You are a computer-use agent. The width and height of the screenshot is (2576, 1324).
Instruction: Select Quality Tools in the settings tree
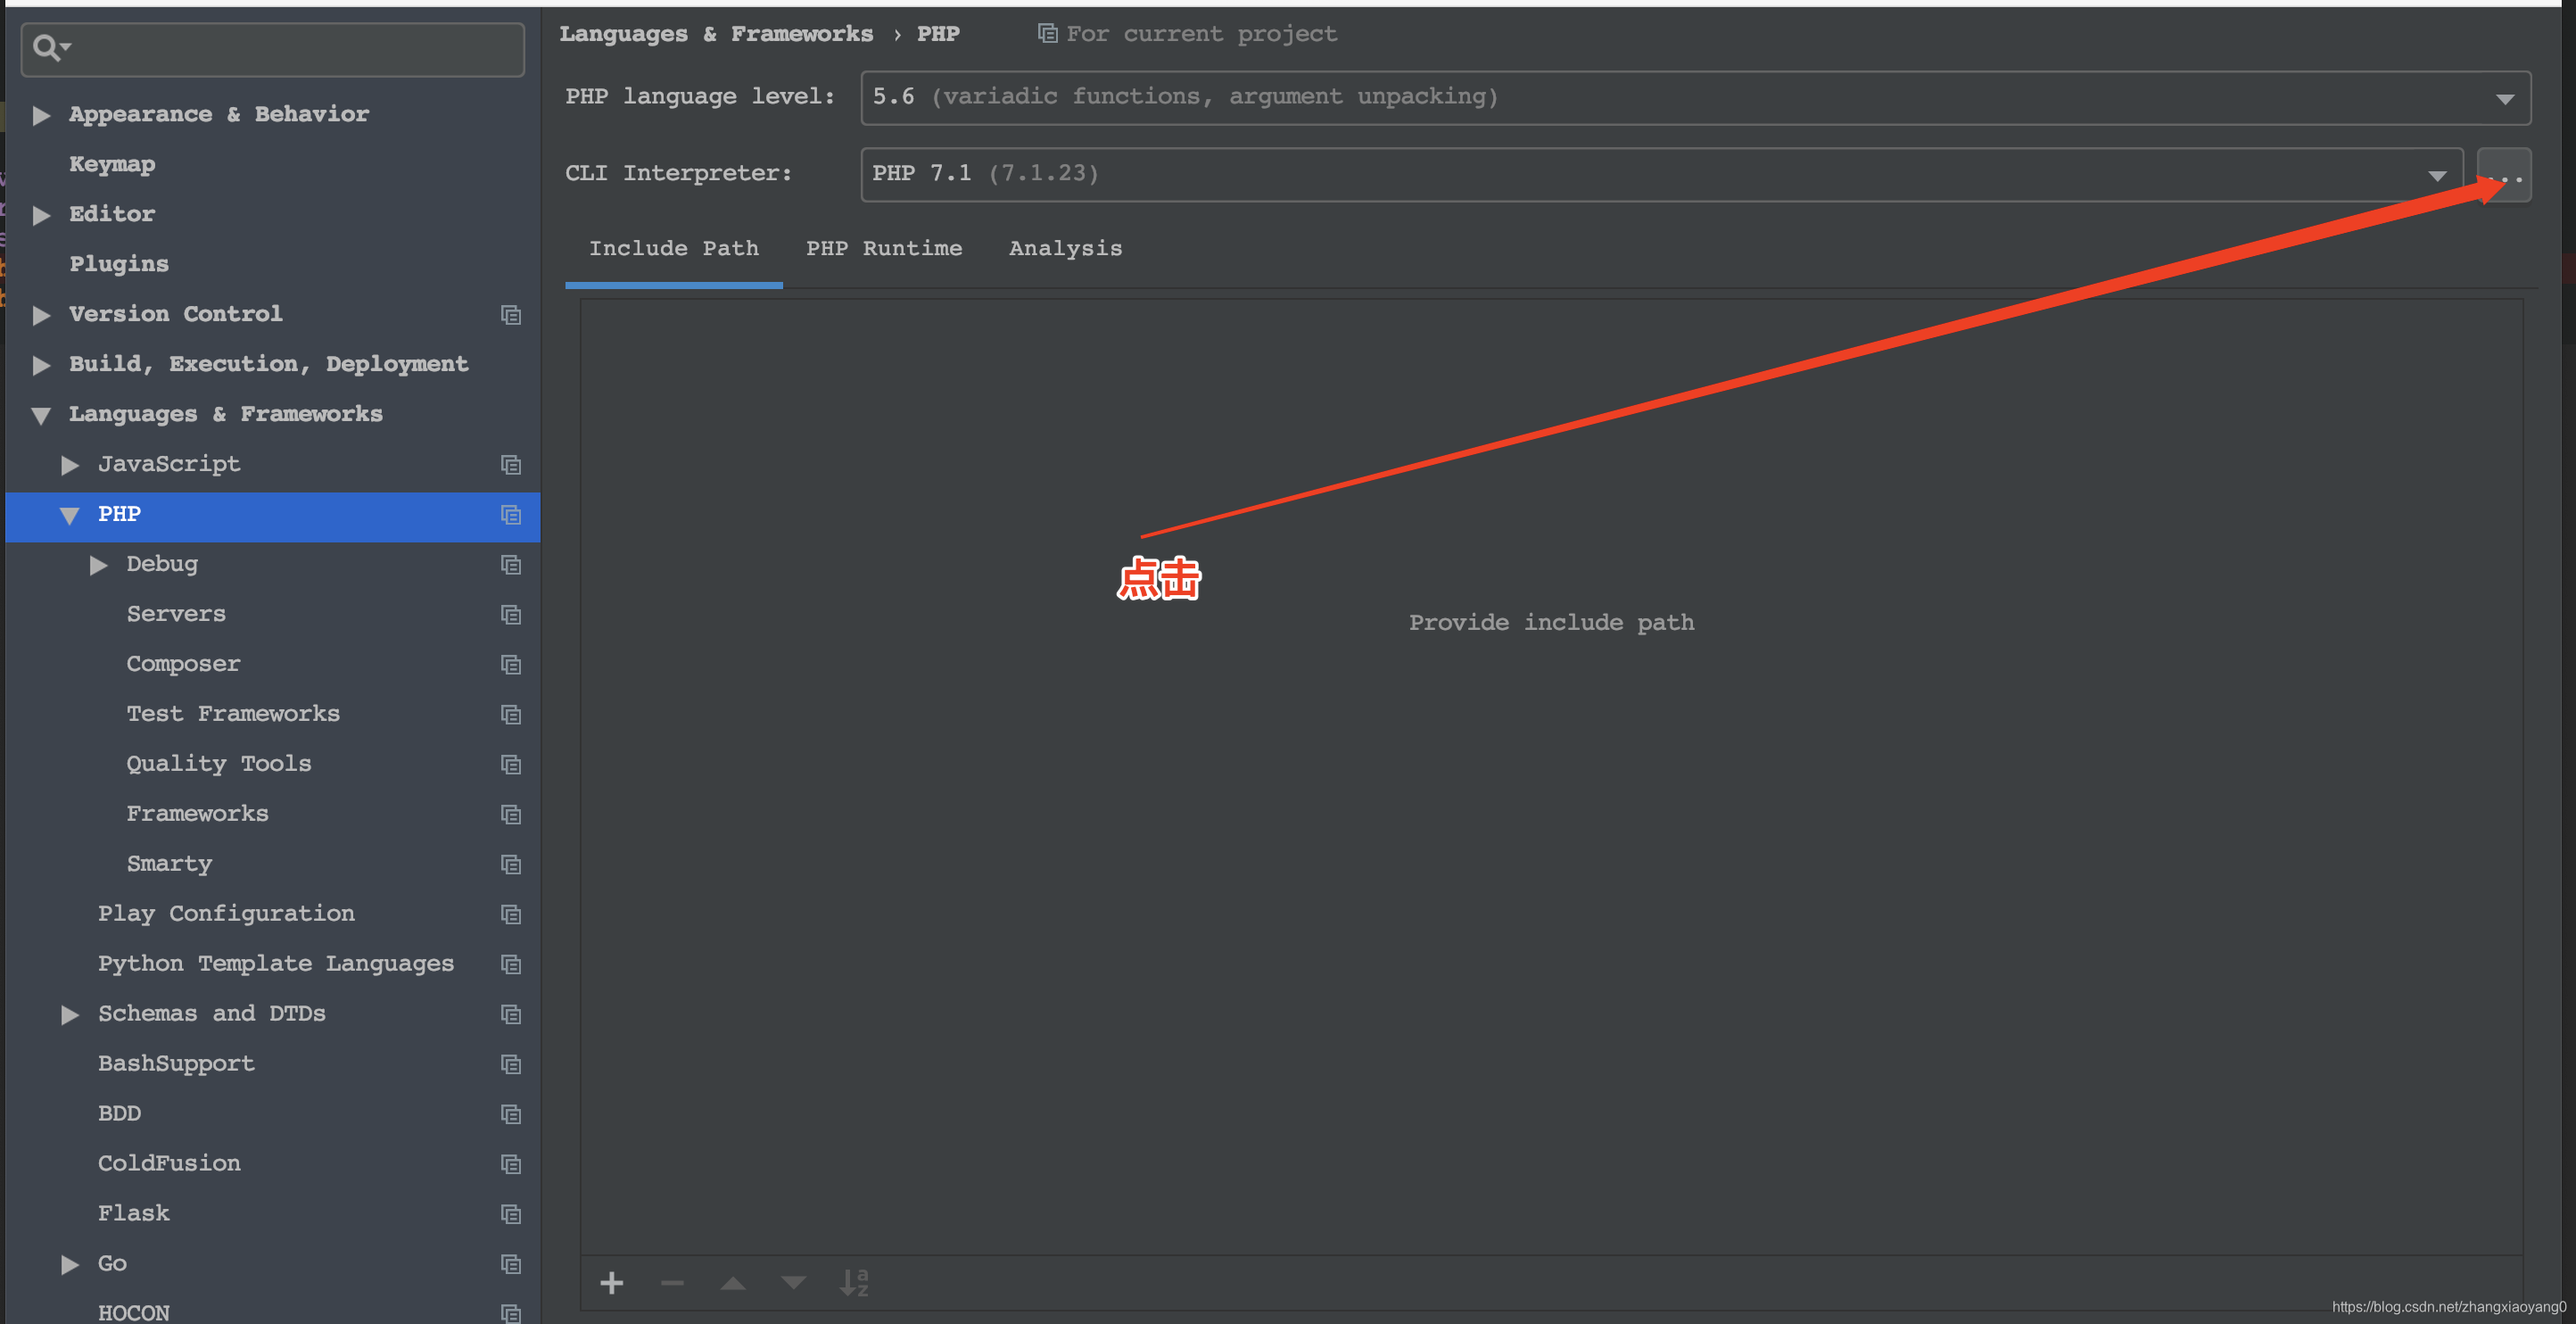218,764
